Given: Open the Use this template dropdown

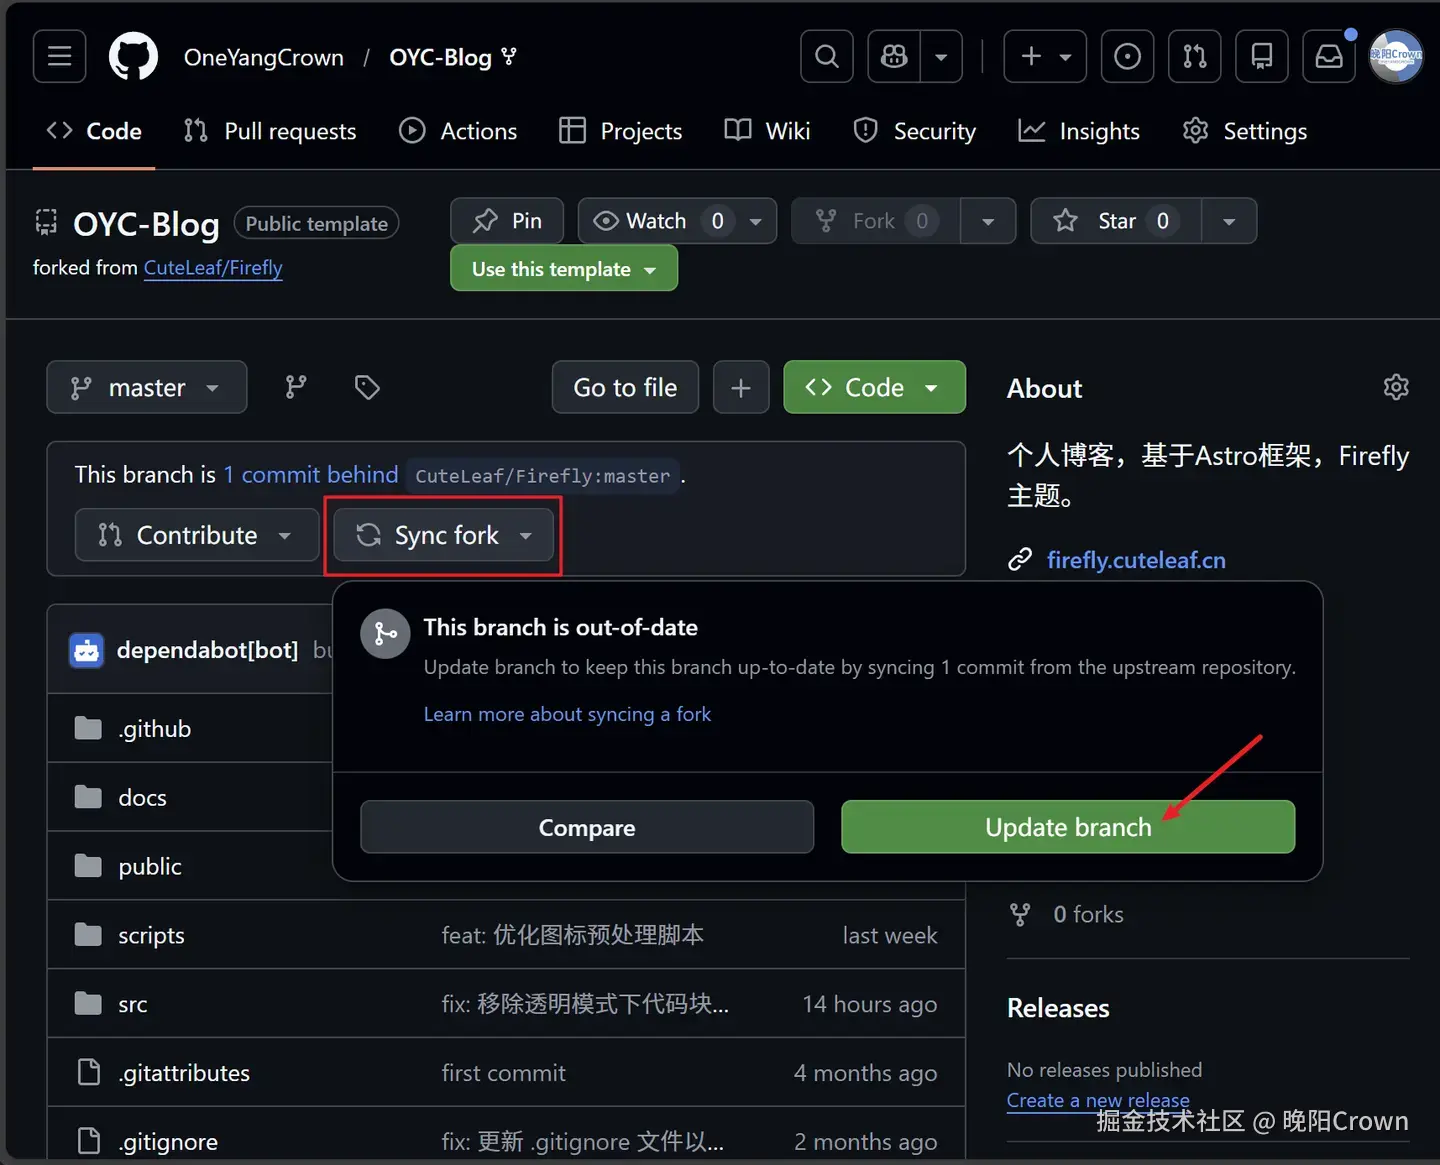Looking at the screenshot, I should click(x=564, y=269).
